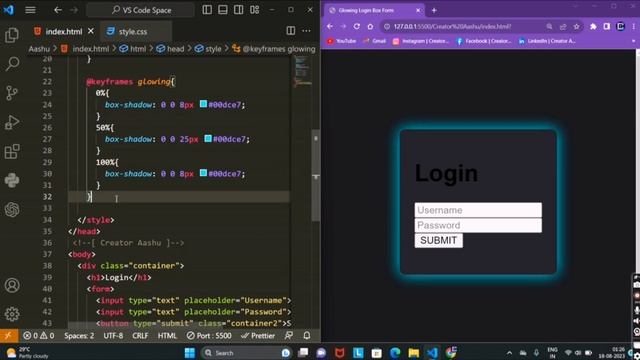
Task: Open the feedback icon in status bar
Action: click(289, 336)
